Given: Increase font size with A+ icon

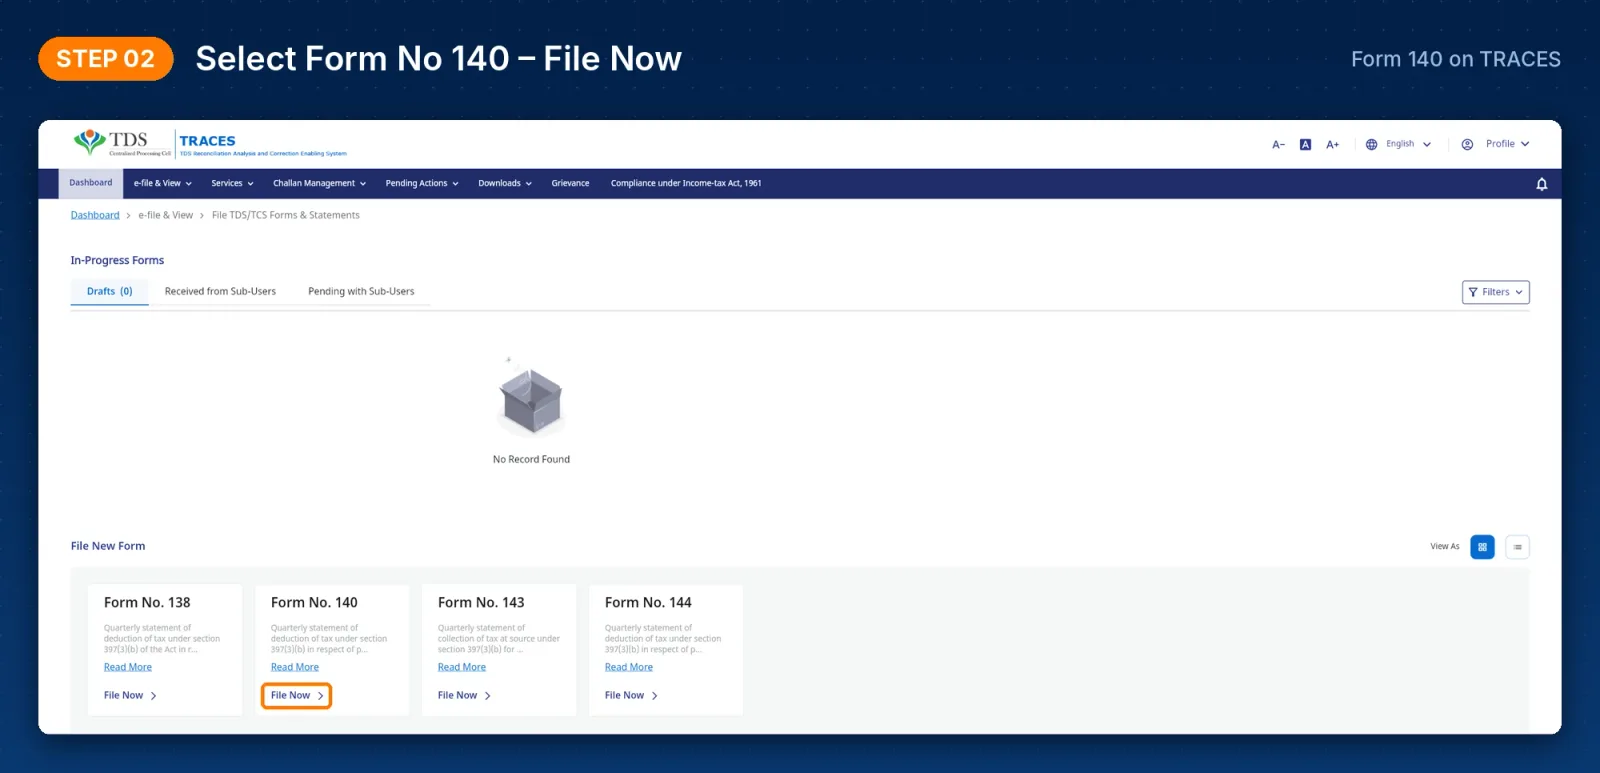Looking at the screenshot, I should tap(1332, 145).
